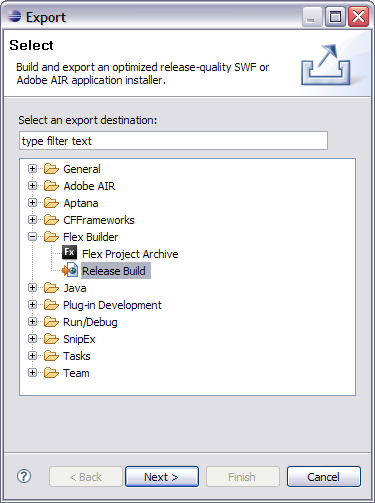Click the General folder icon

(x=51, y=169)
